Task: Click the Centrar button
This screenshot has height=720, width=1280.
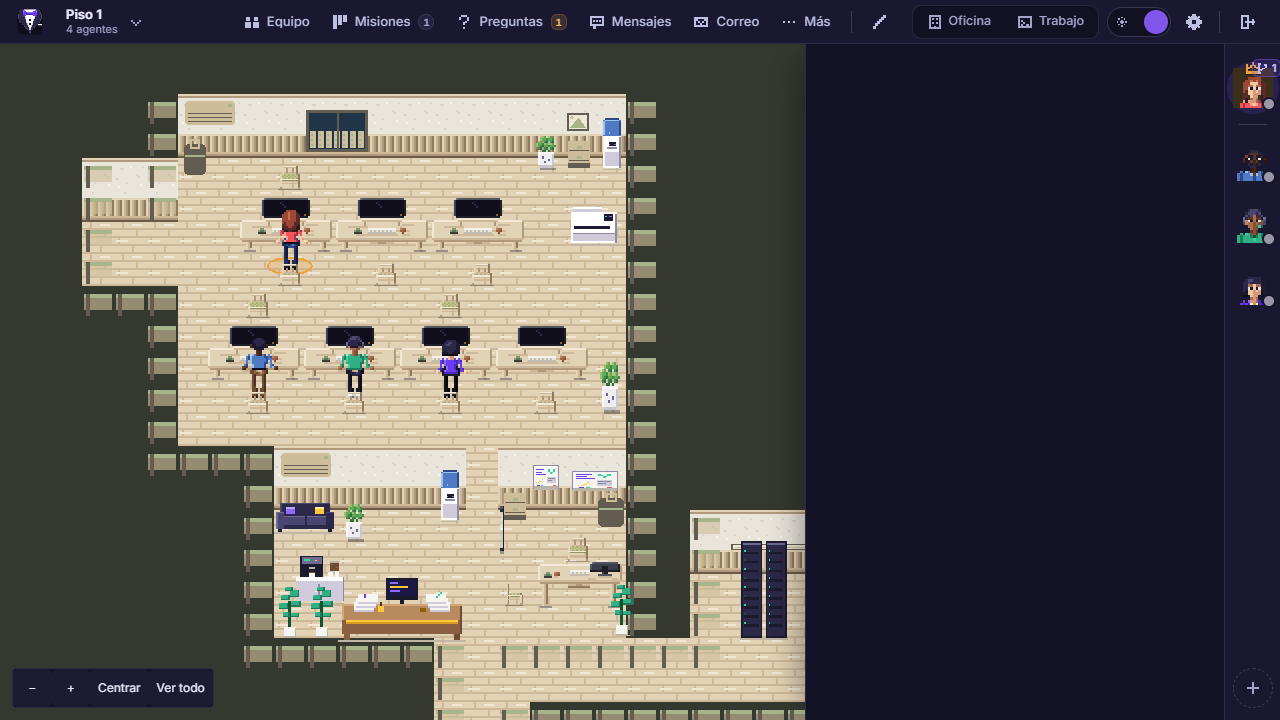Action: click(119, 688)
